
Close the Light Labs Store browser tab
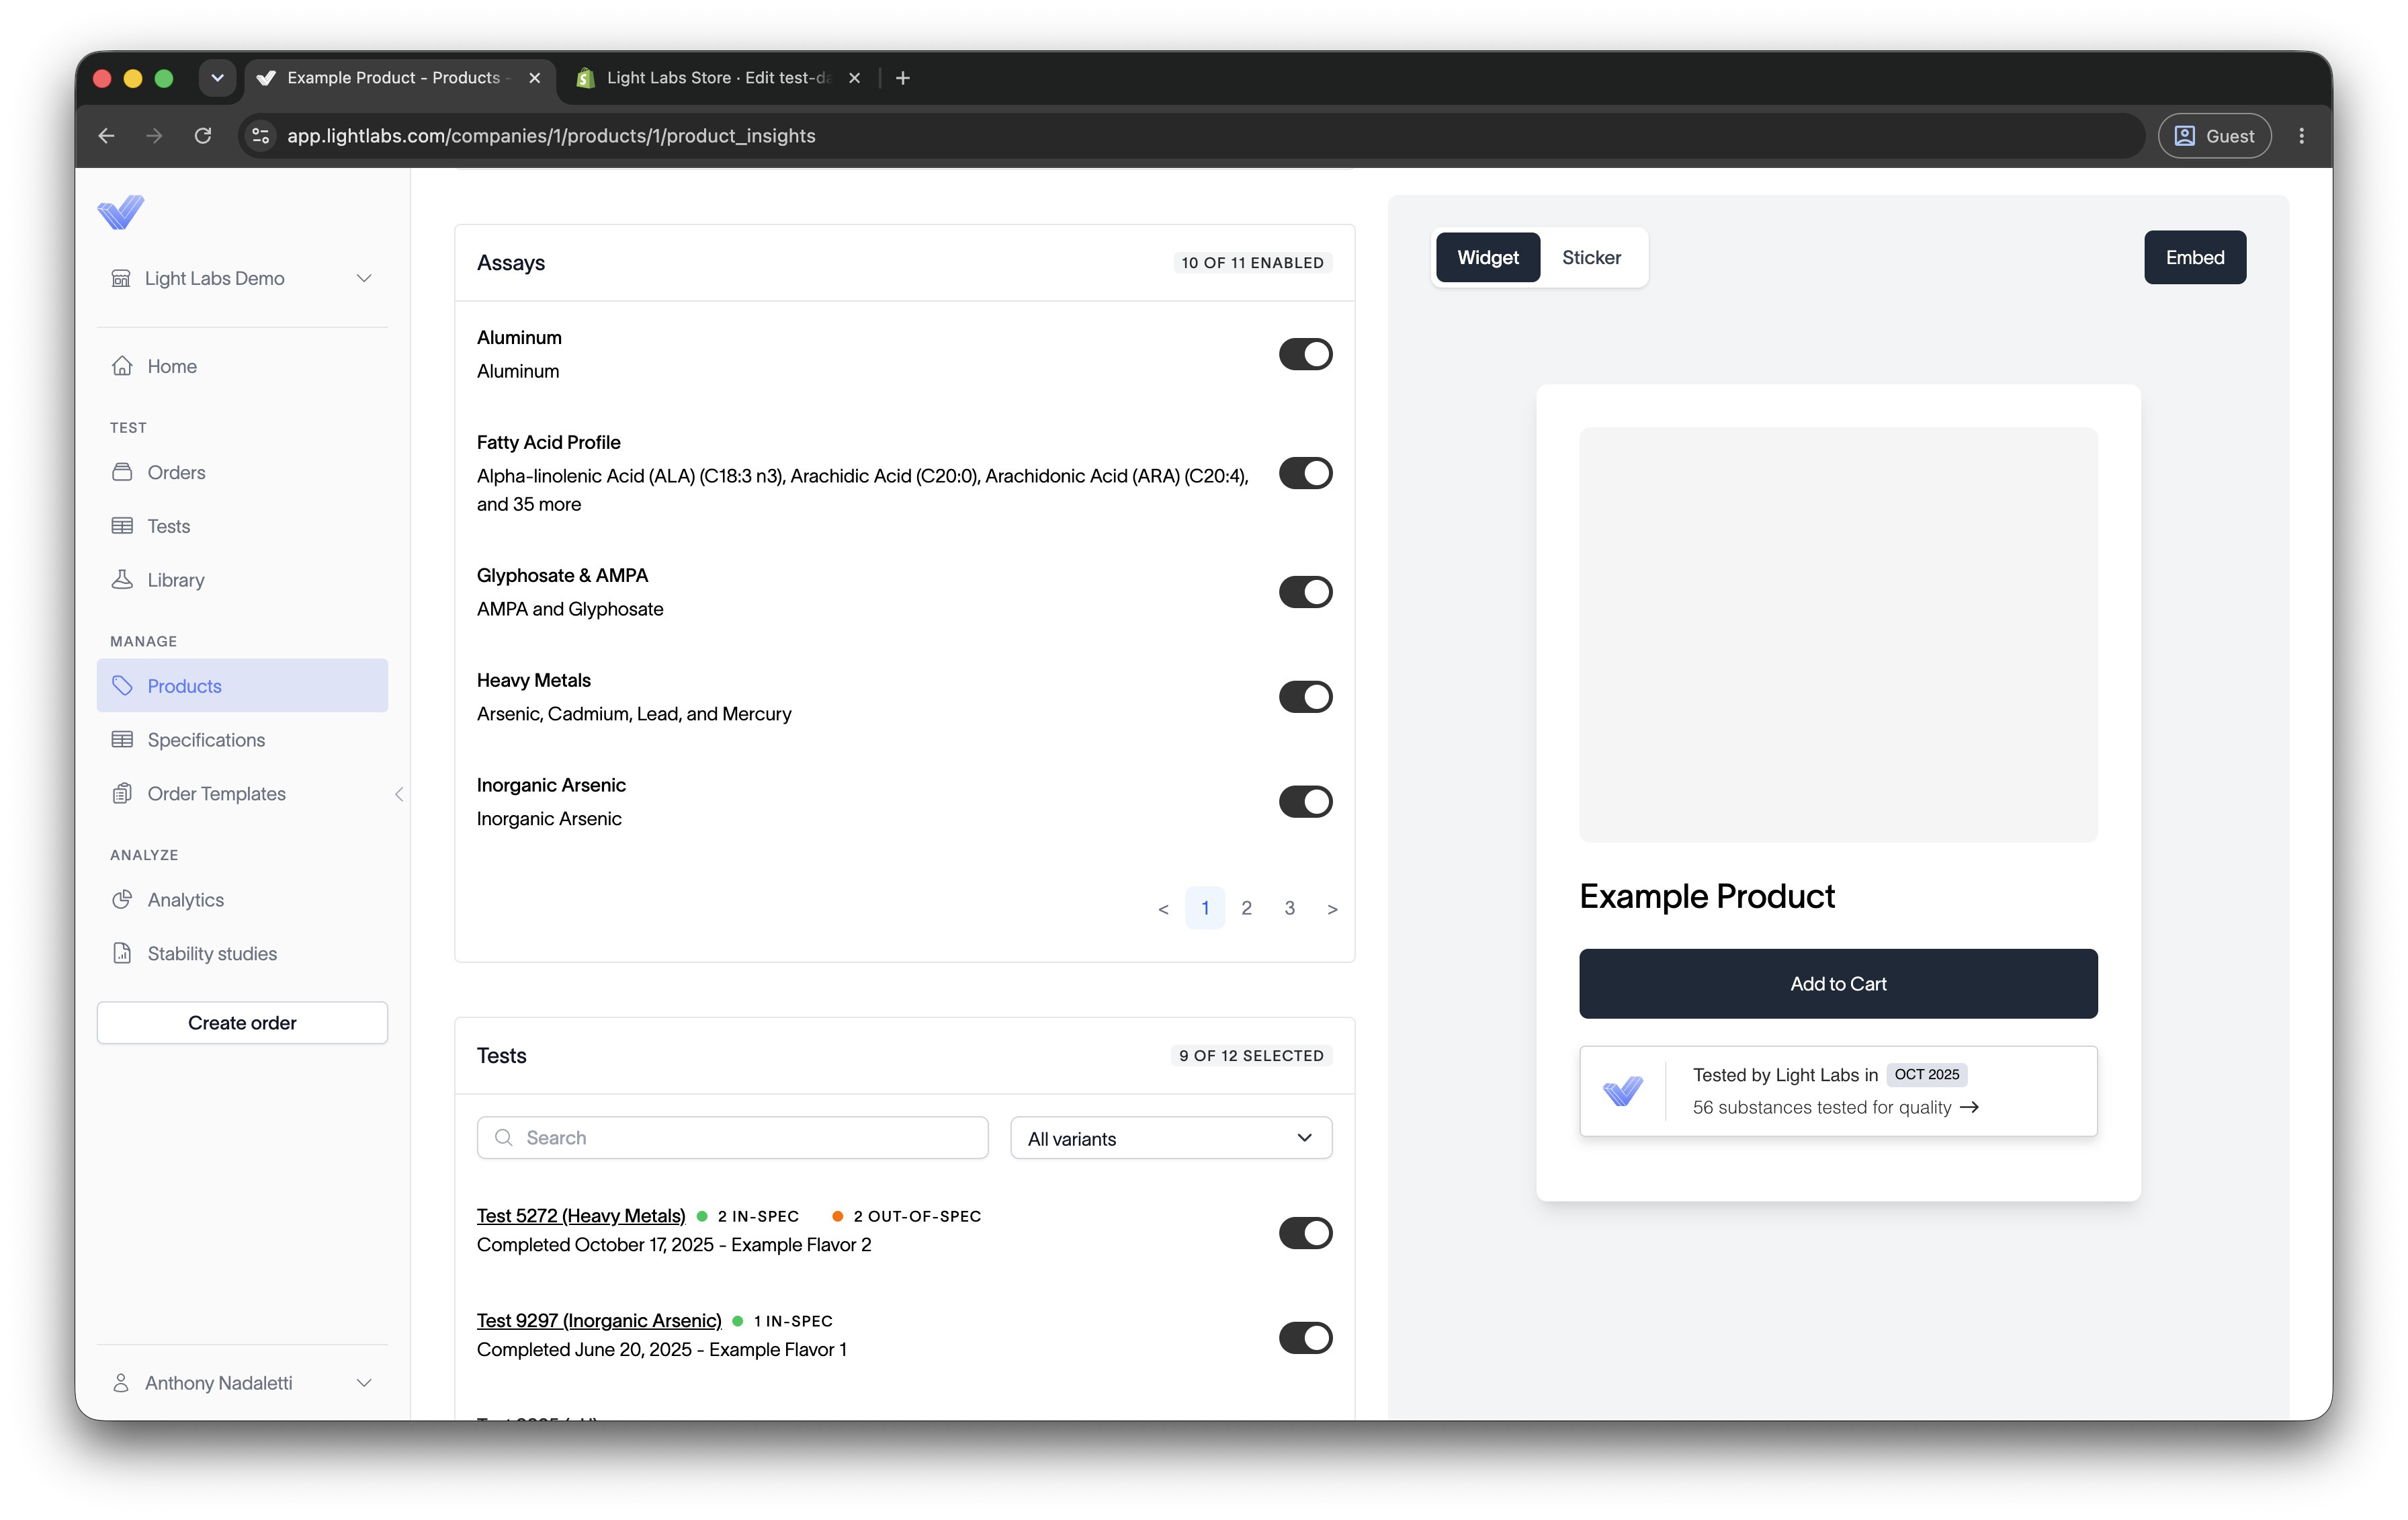click(x=855, y=78)
